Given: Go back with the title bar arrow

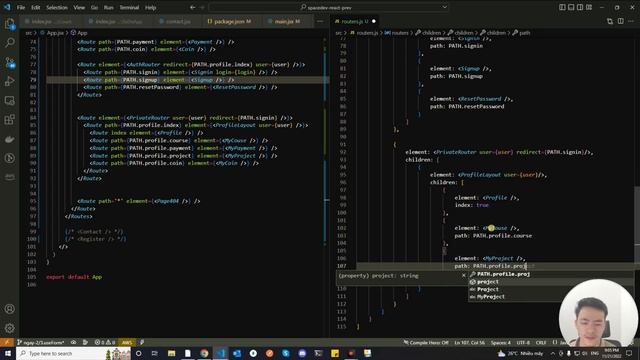Looking at the screenshot, I should (x=193, y=7).
